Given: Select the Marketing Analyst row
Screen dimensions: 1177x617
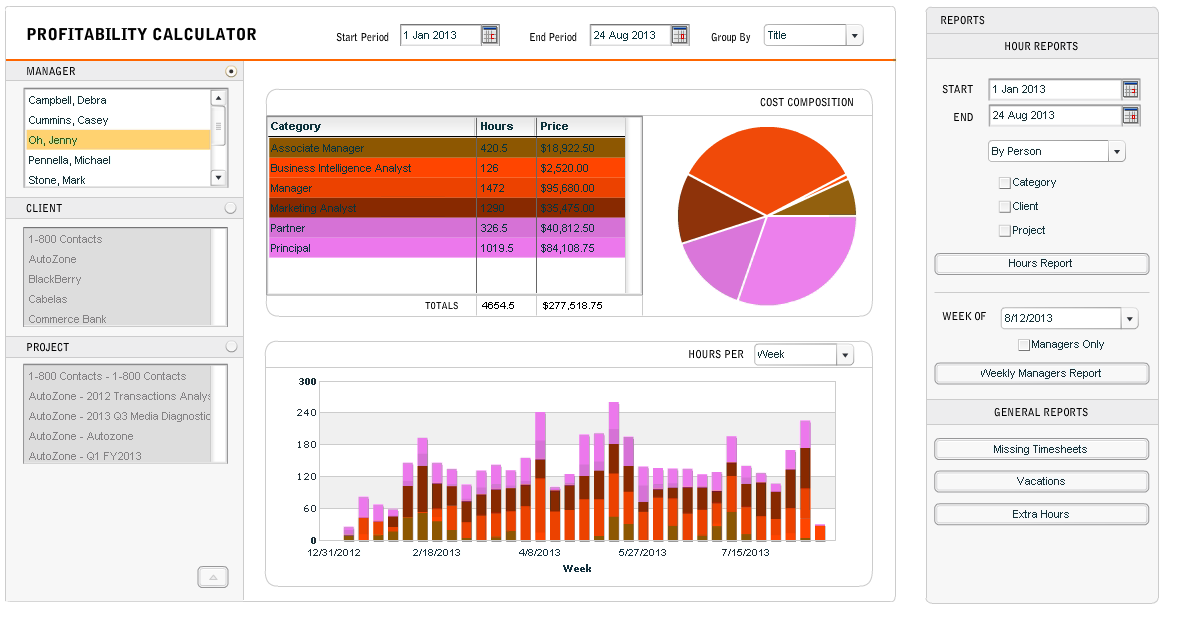Looking at the screenshot, I should click(x=447, y=208).
